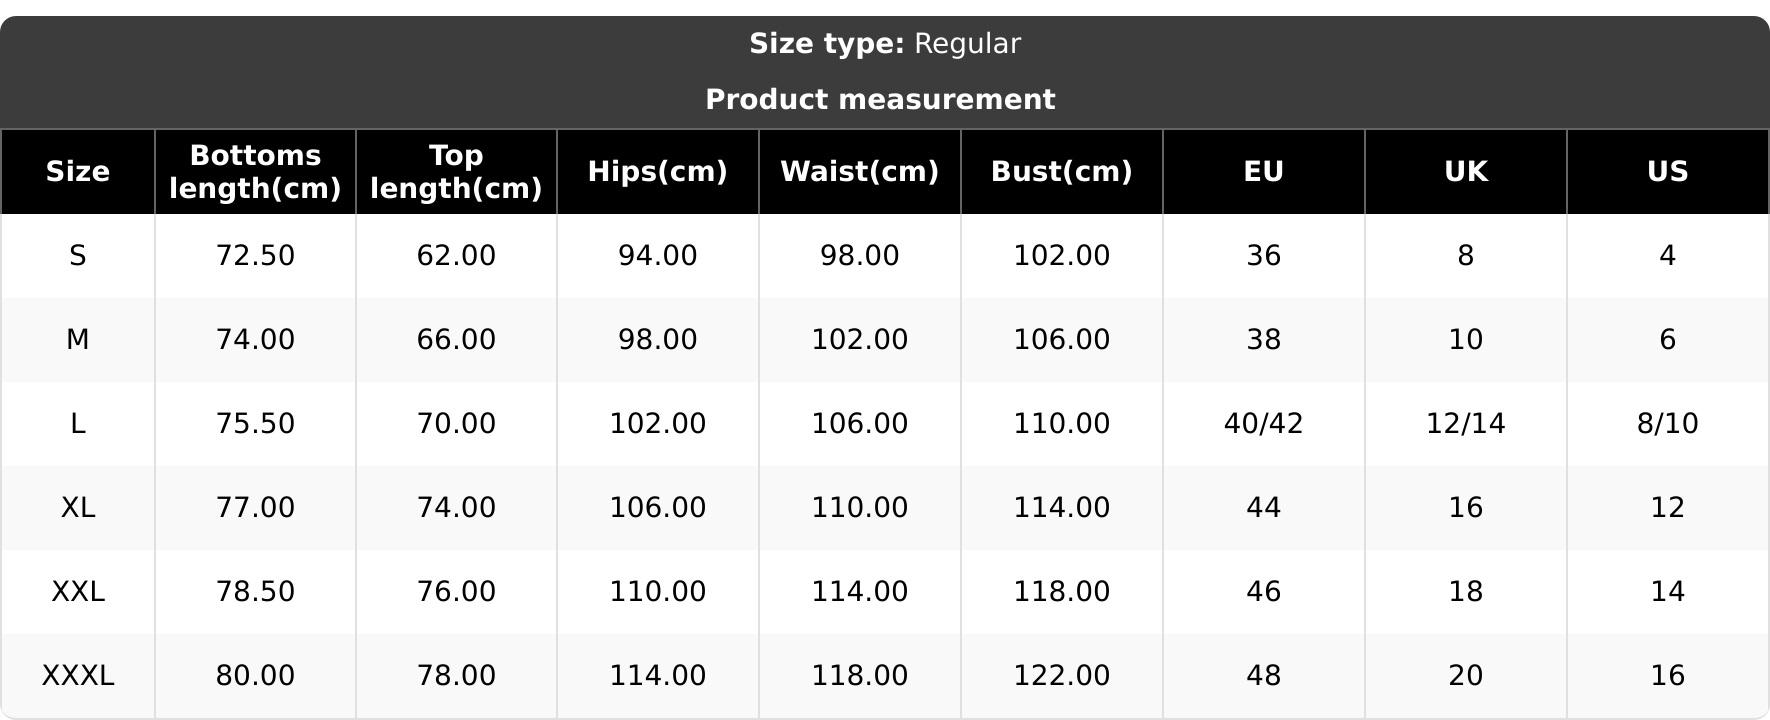
Task: Click the 40/42 EU size cell
Action: 1263,424
